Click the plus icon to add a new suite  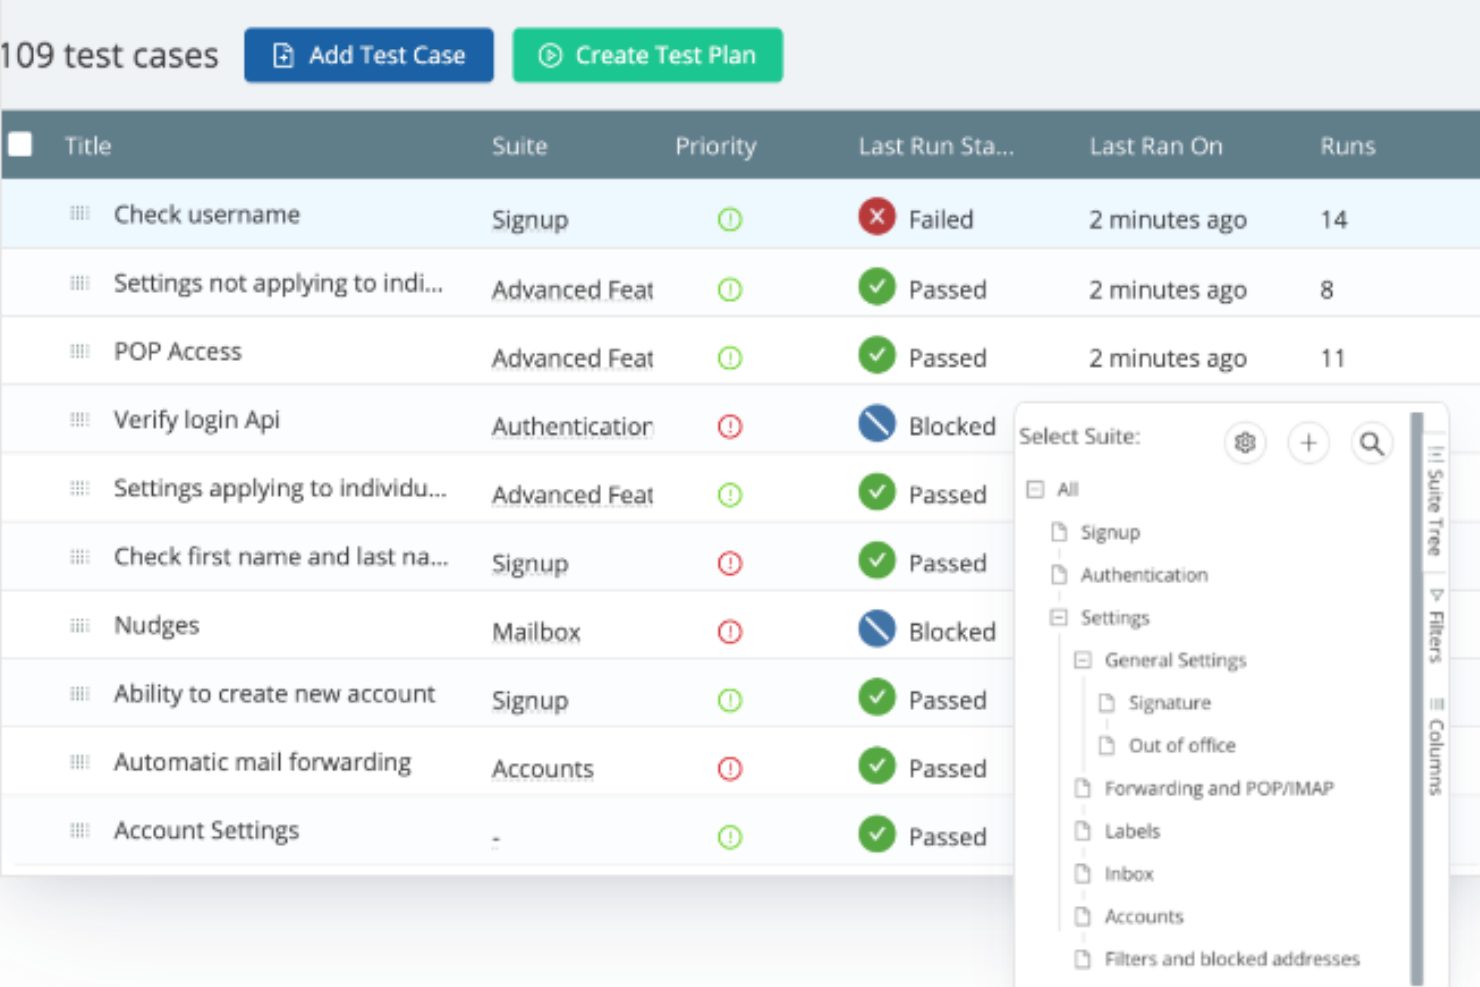pyautogui.click(x=1308, y=442)
